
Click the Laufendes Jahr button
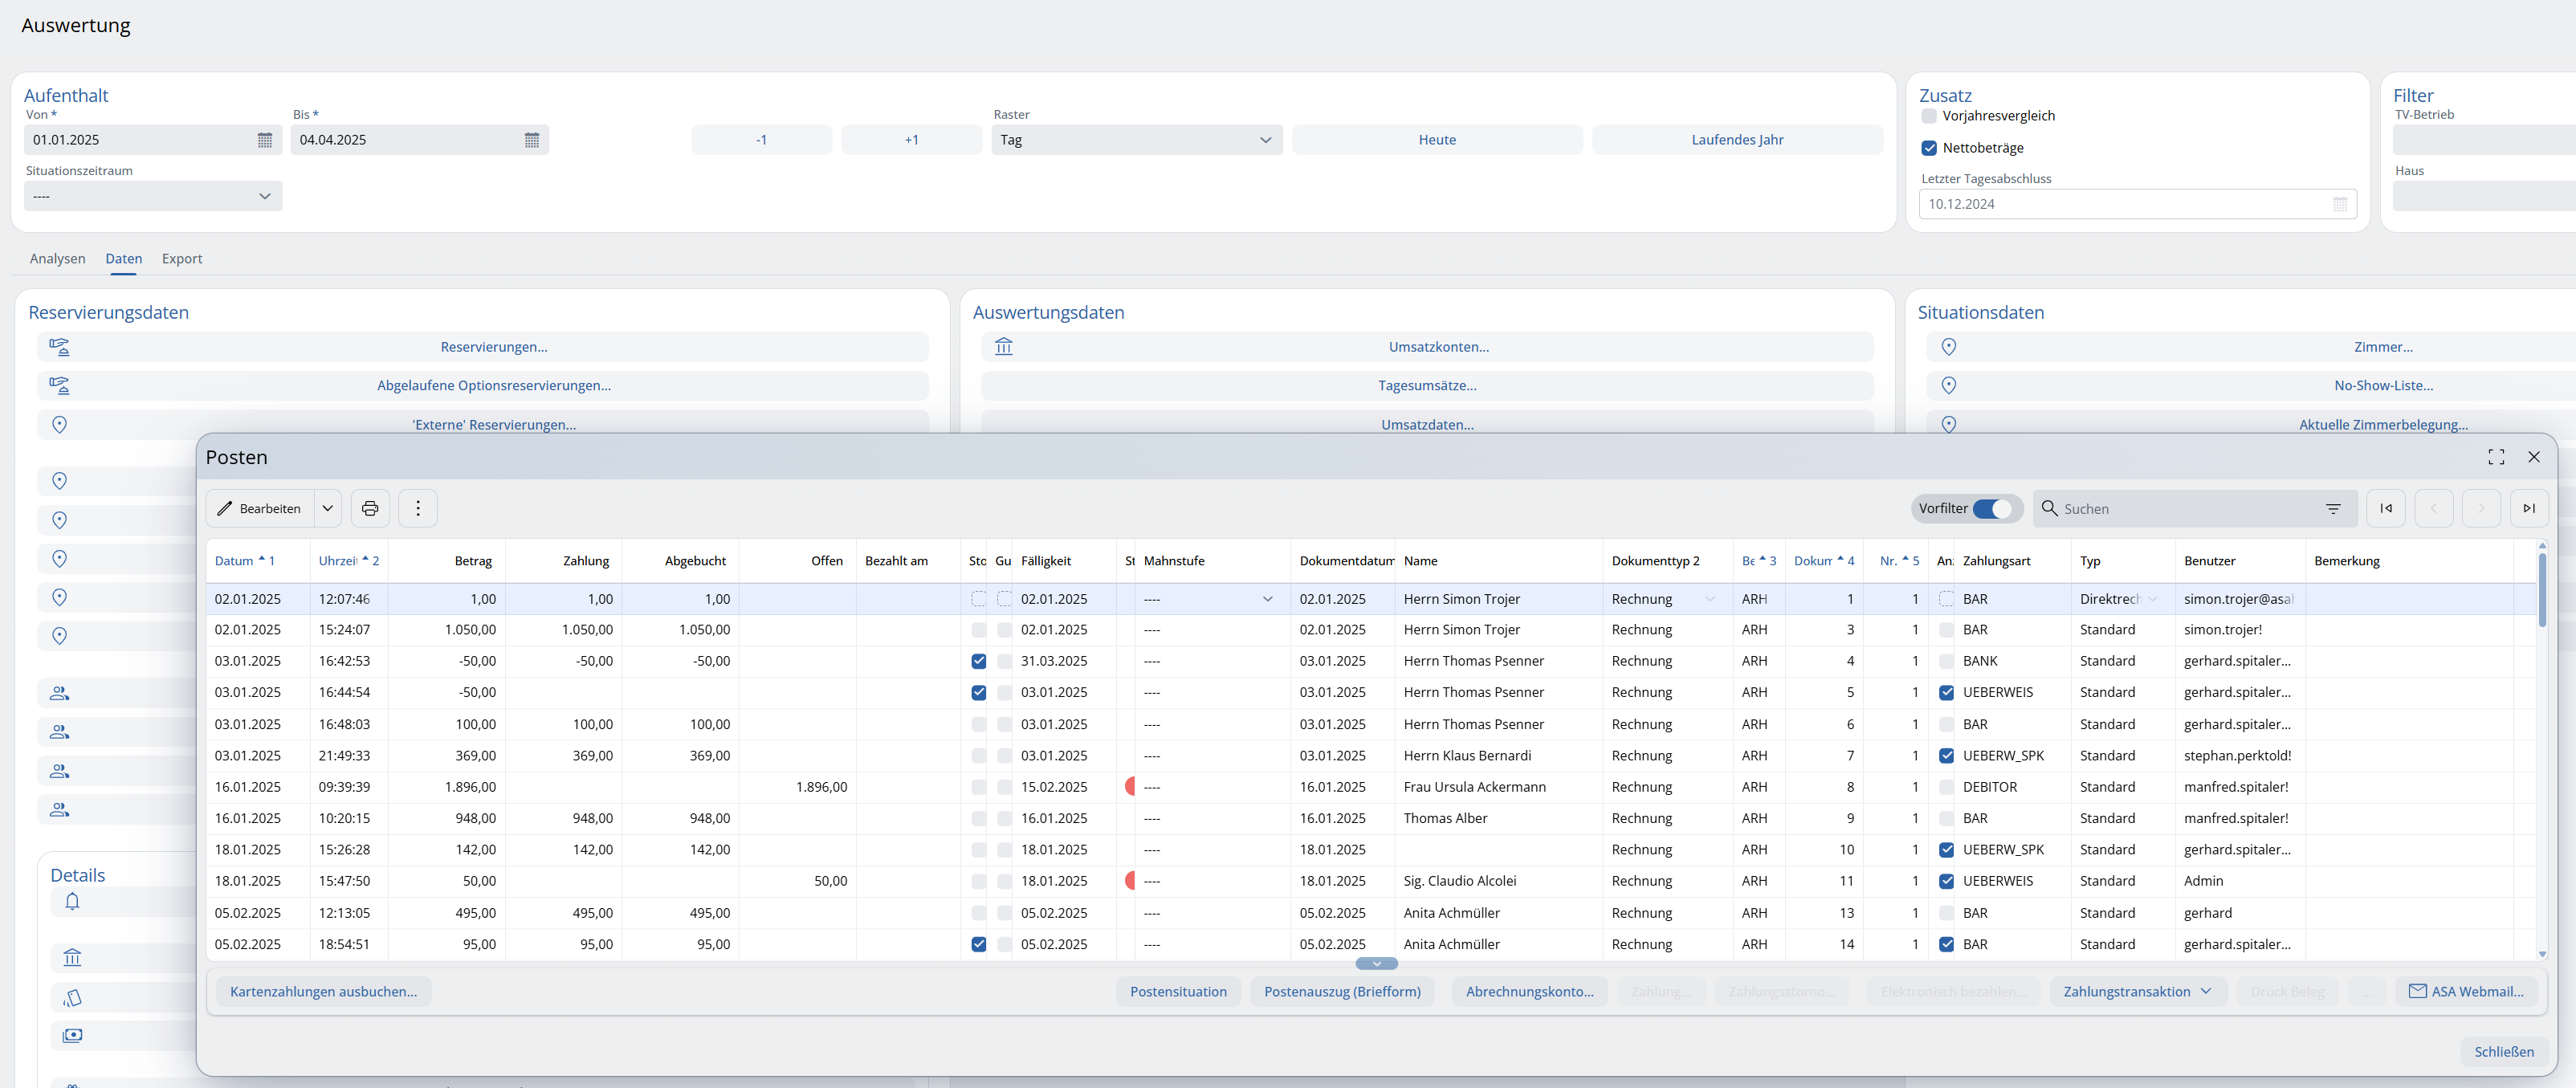point(1737,140)
